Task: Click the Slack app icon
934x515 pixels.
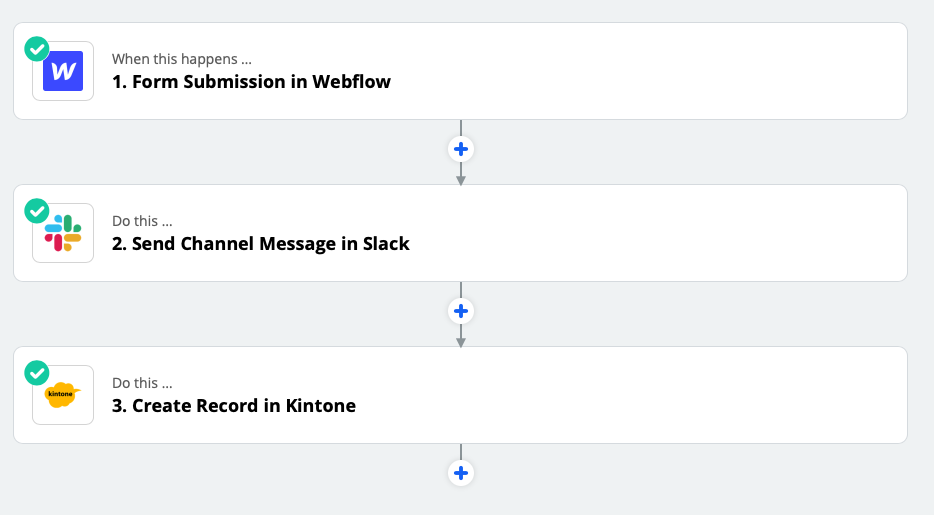Action: (63, 233)
